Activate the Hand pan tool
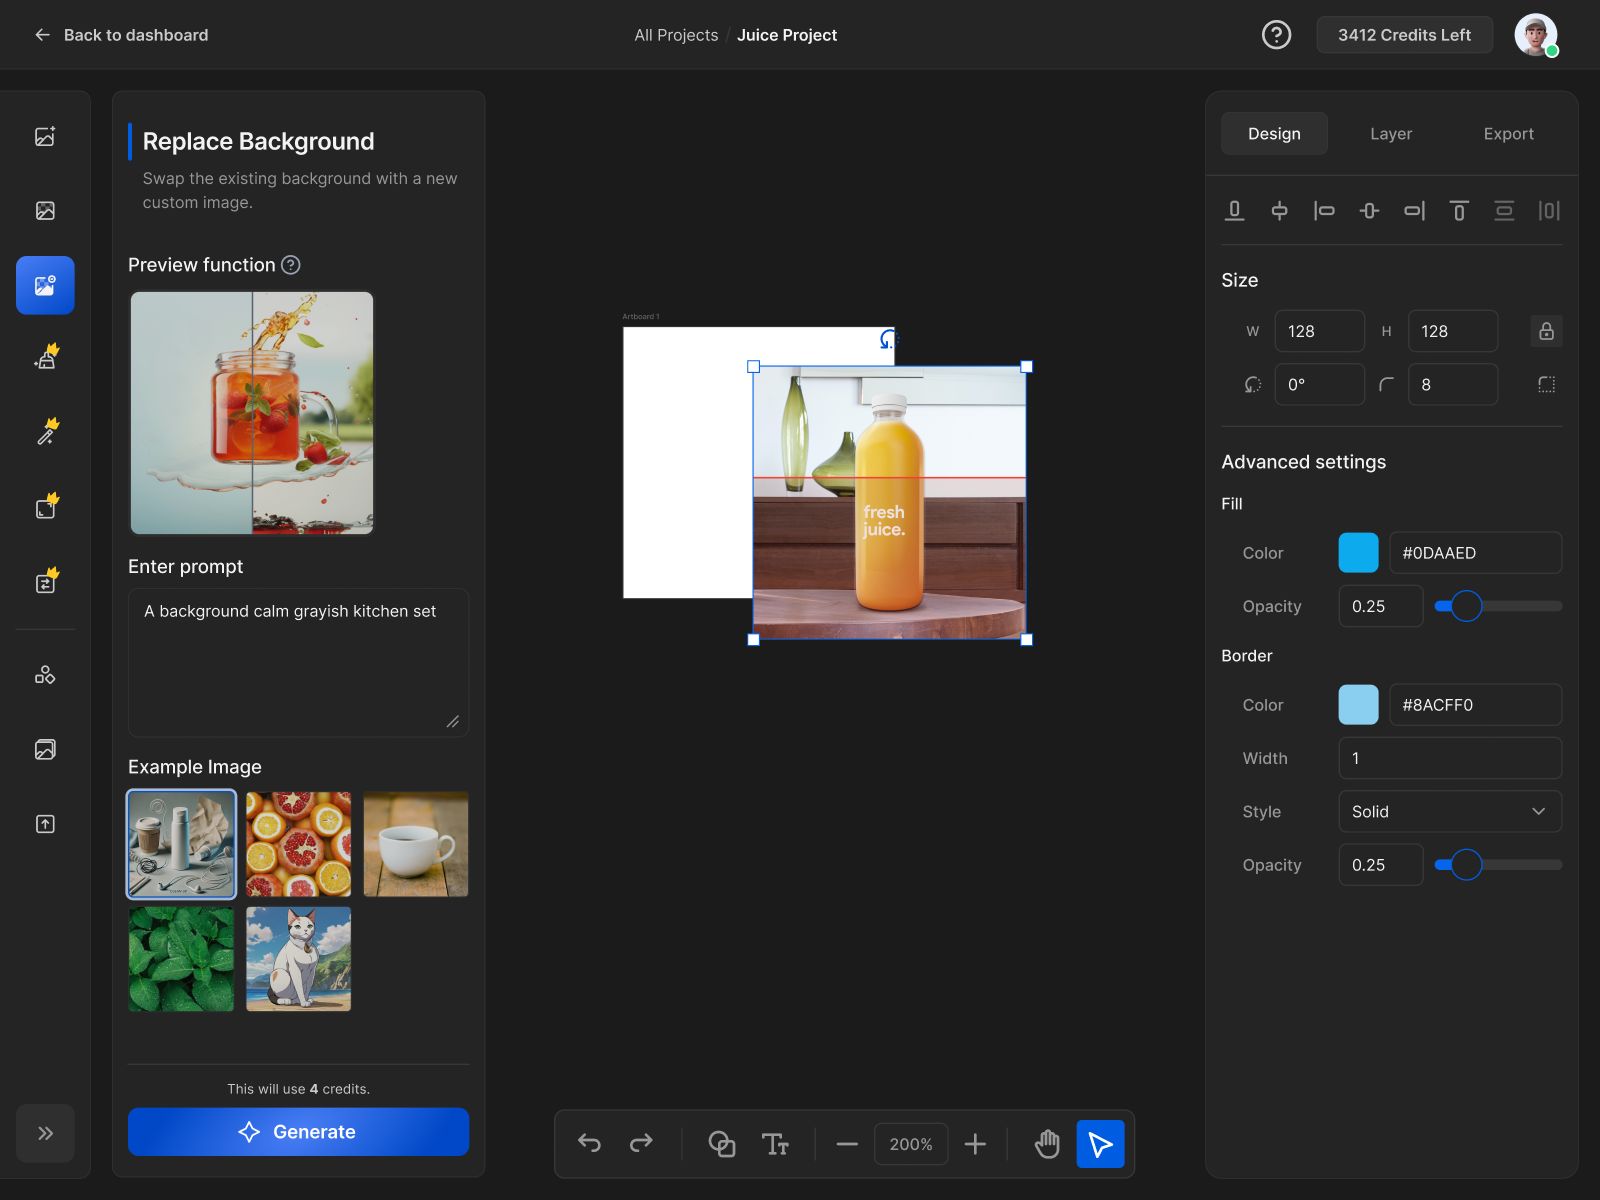1600x1200 pixels. (x=1047, y=1143)
